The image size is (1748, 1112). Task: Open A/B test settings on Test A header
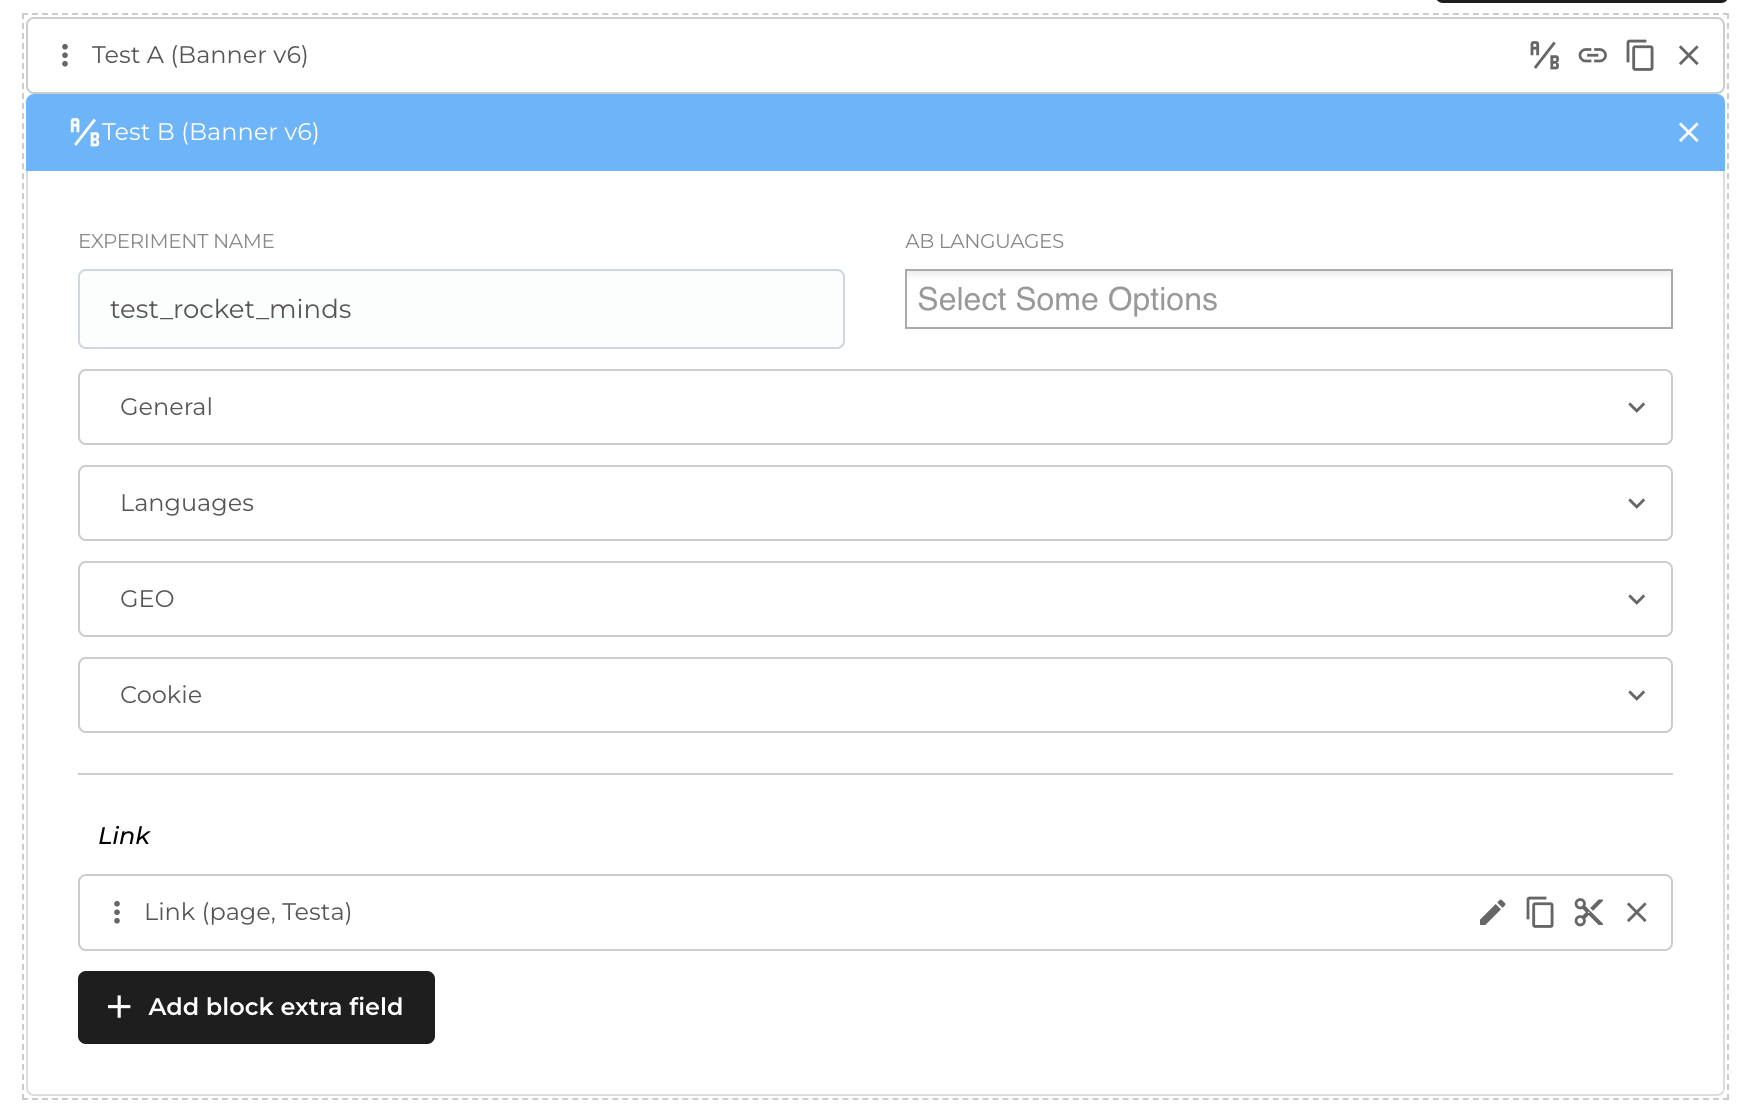click(1544, 56)
